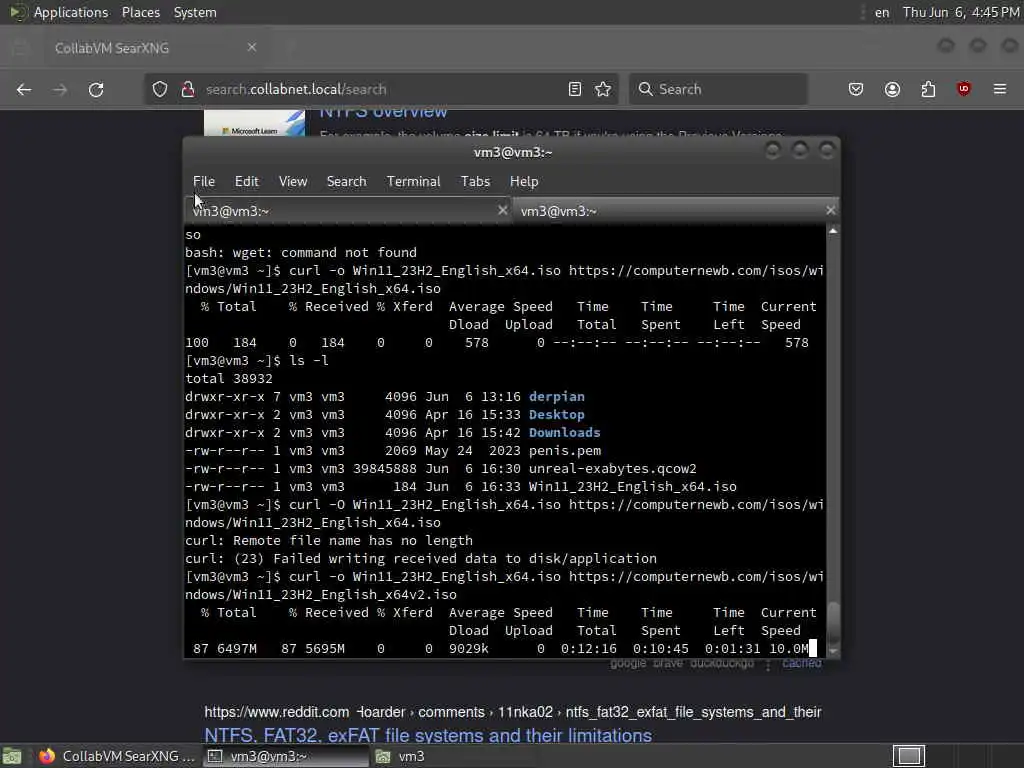The image size is (1024, 768).
Task: Click the clock showing Thu Jun 6
Action: [961, 12]
